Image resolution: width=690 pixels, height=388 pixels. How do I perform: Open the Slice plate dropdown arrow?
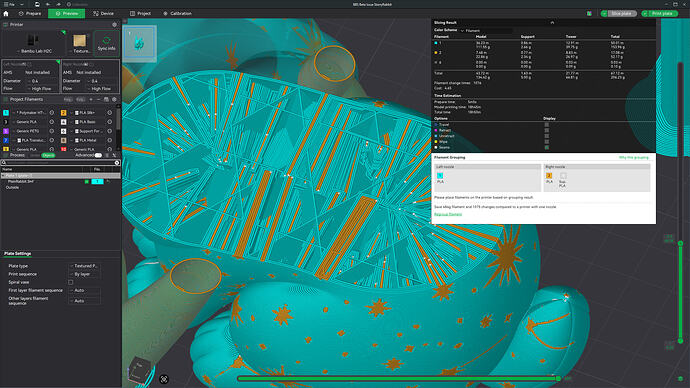coord(604,14)
